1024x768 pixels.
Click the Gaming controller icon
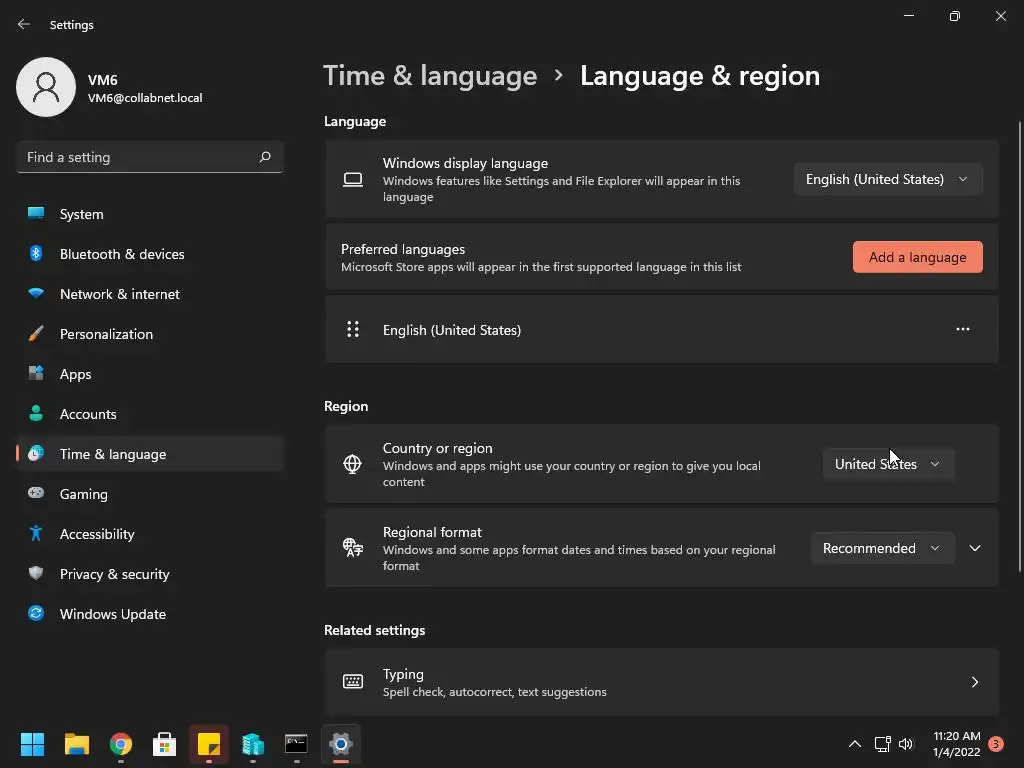point(36,493)
